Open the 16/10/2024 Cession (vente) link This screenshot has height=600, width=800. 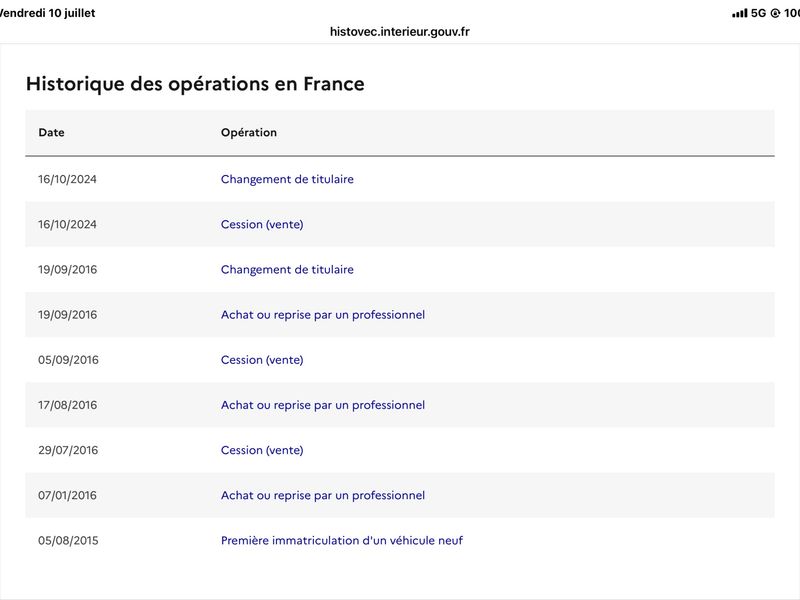coord(262,224)
